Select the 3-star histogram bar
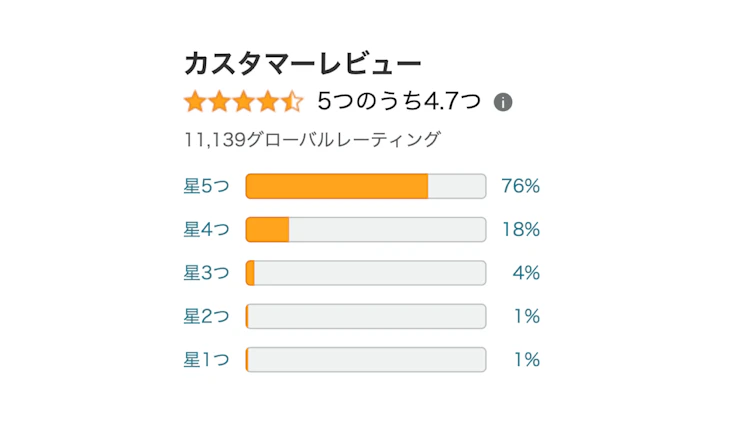The height and width of the screenshot is (422, 750). (365, 273)
